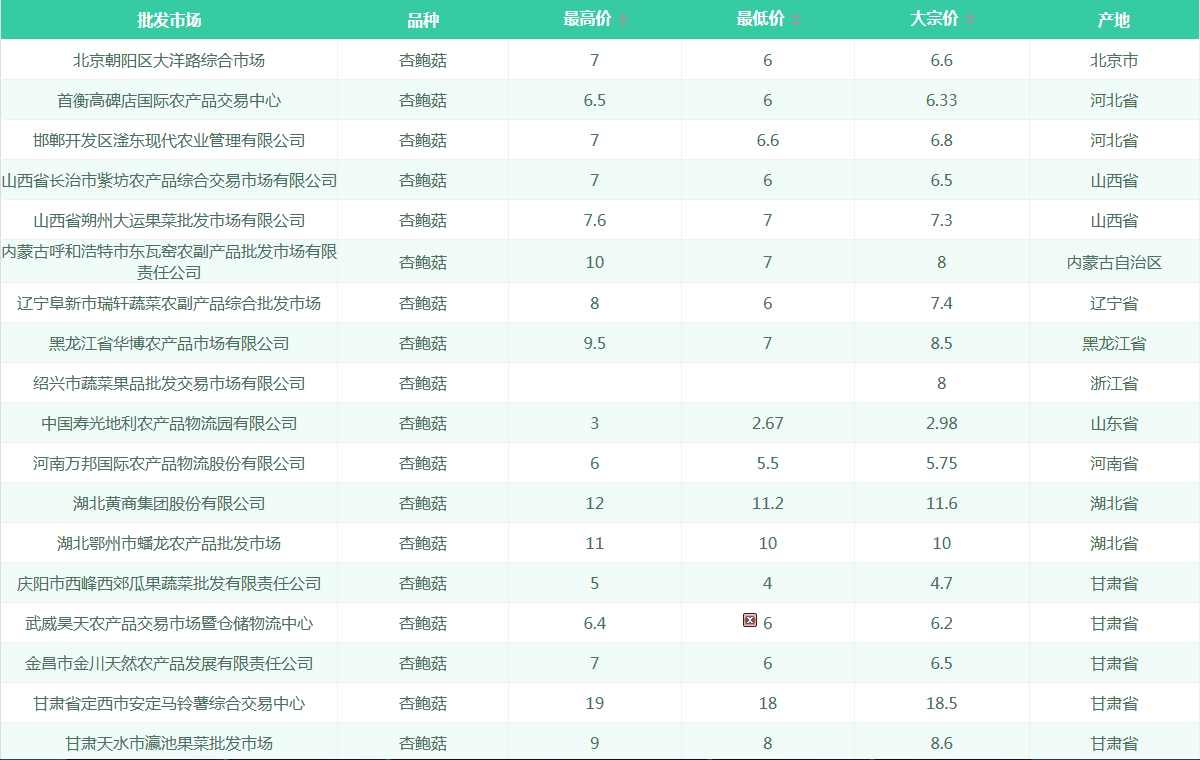Viewport: 1200px width, 760px height.
Task: Open 首衡高碑店国际农产品交易中心 market entry
Action: pyautogui.click(x=169, y=100)
